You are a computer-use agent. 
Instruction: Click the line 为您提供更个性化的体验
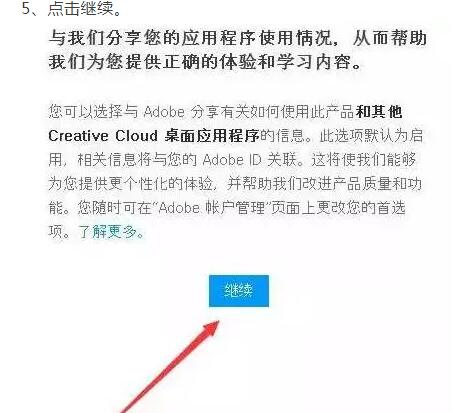[130, 184]
